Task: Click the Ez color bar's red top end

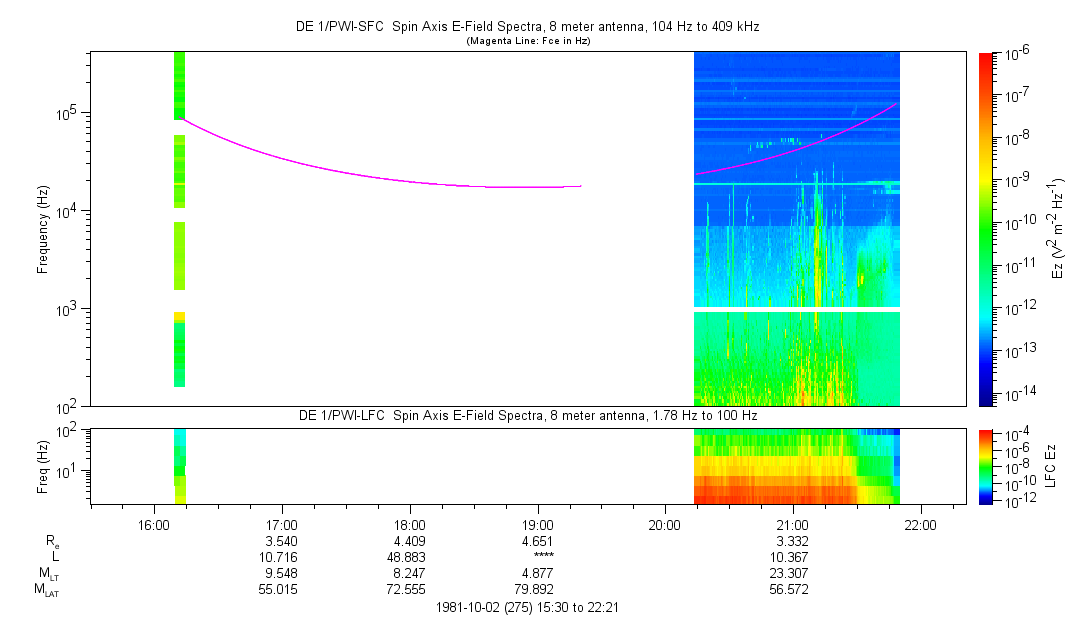Action: coord(985,58)
